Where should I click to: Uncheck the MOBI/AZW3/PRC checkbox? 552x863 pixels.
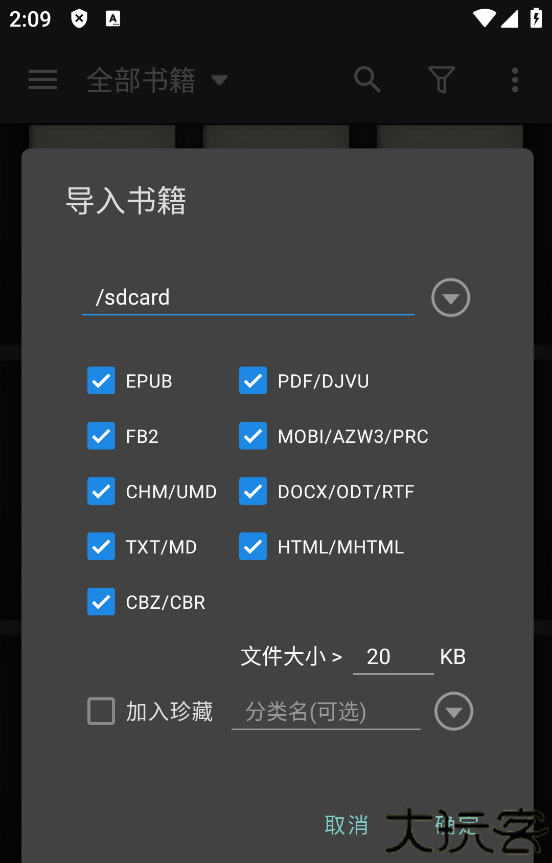click(x=253, y=436)
